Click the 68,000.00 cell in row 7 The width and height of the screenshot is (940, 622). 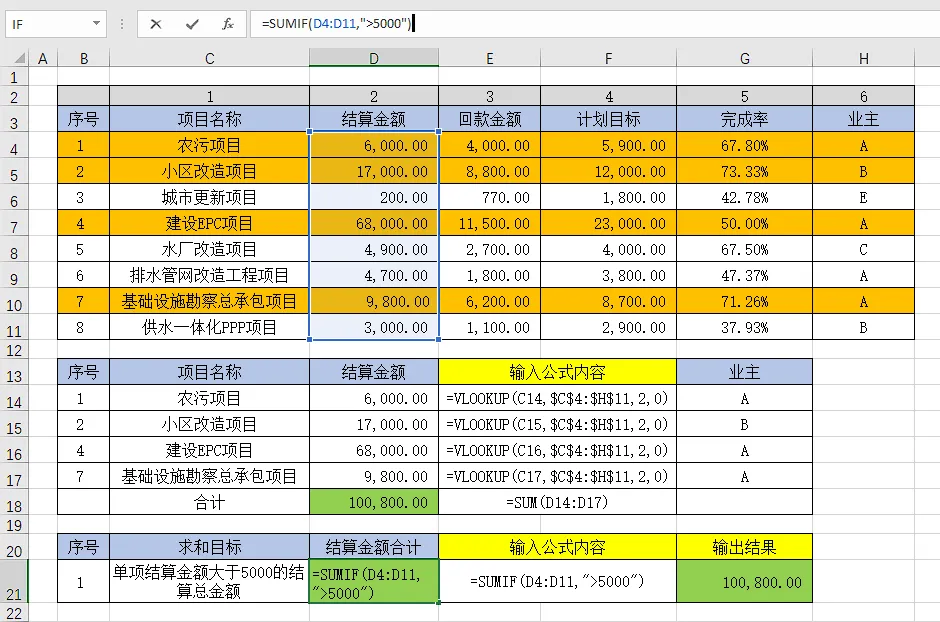(x=374, y=224)
